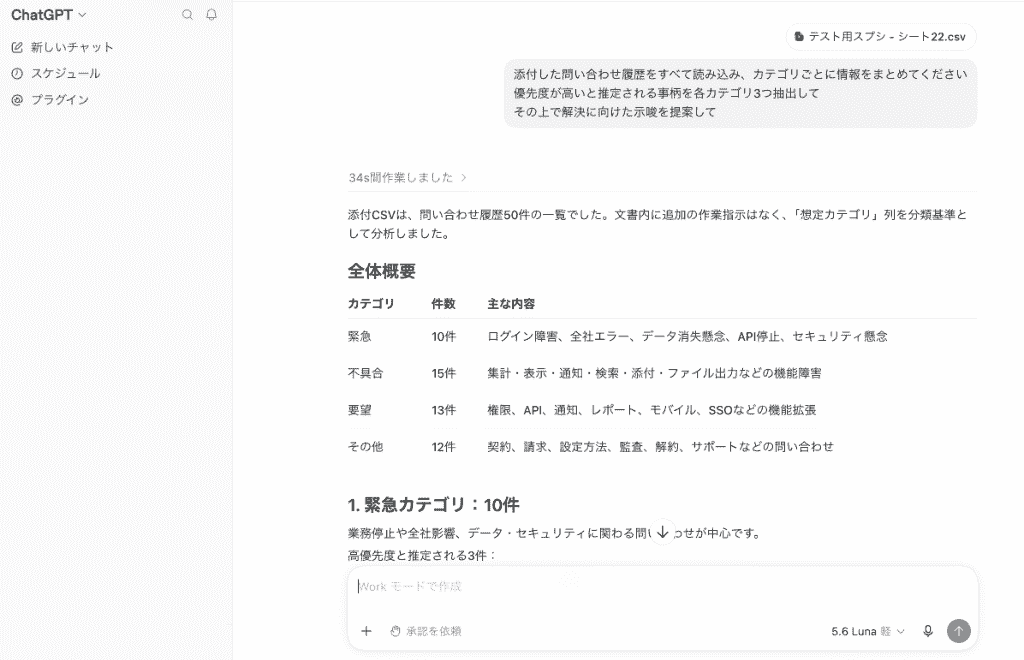Click the new chat pencil icon
Screen dimensions: 1024x660
coord(17,47)
